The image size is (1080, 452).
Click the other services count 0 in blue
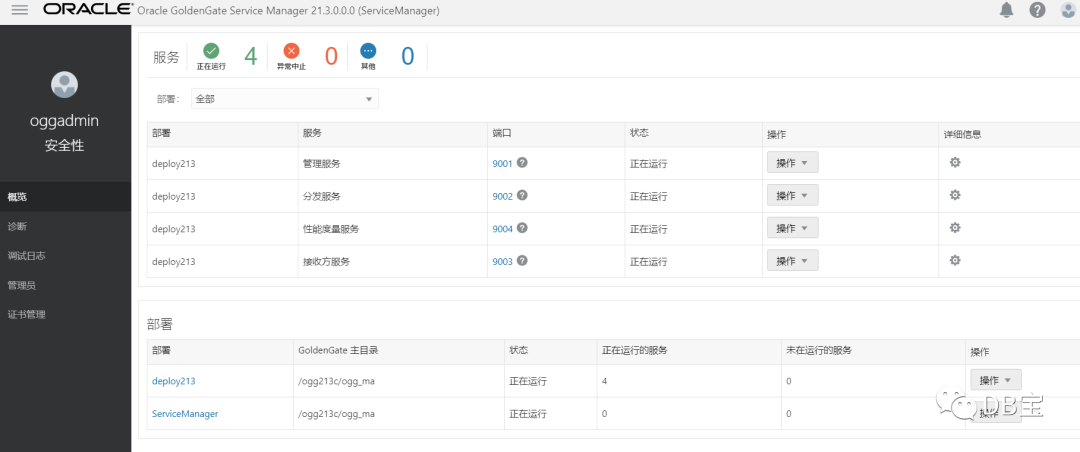(x=408, y=56)
